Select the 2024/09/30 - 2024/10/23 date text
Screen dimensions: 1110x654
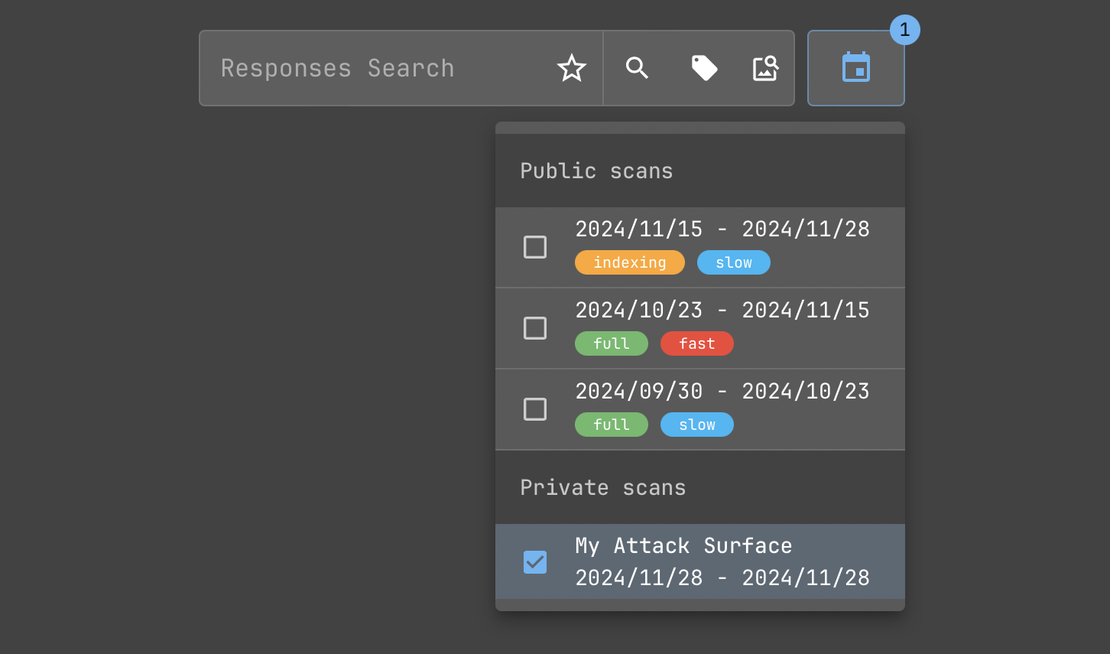(x=722, y=391)
